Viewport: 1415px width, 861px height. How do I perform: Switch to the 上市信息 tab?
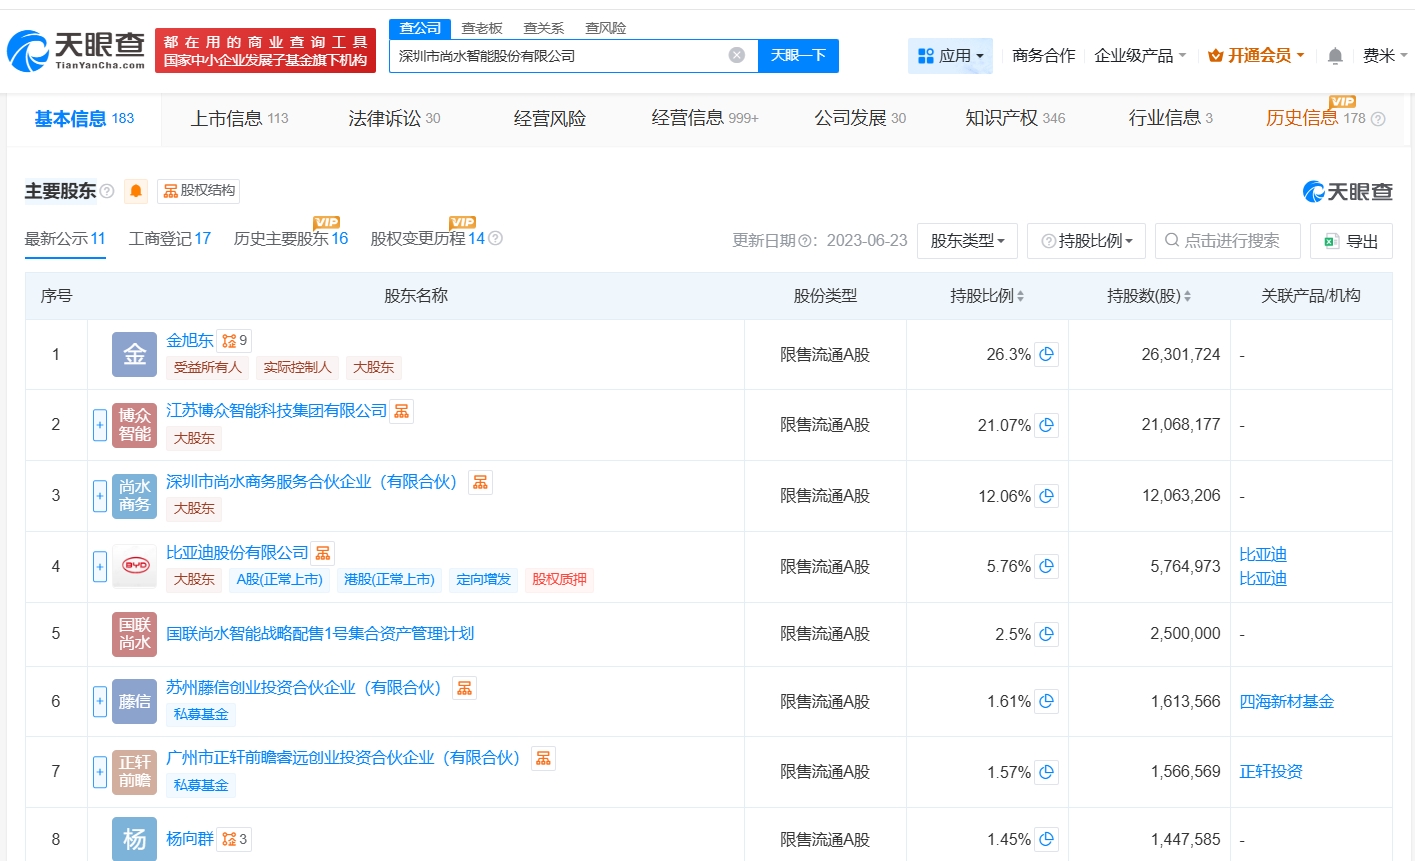[x=240, y=119]
